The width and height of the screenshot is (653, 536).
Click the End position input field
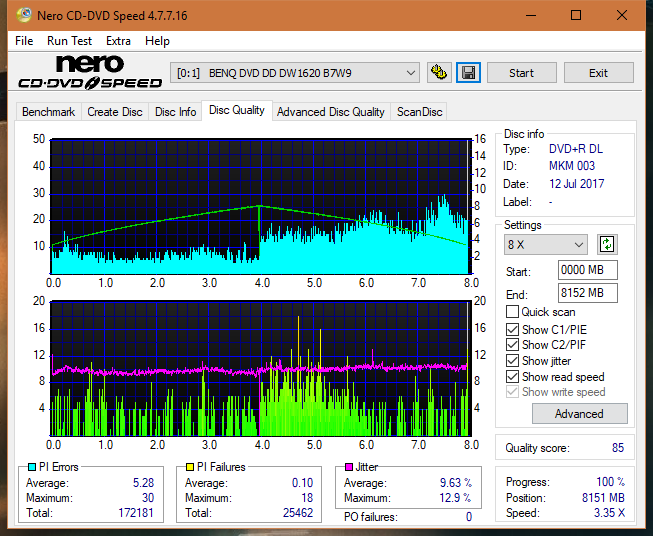tap(587, 293)
